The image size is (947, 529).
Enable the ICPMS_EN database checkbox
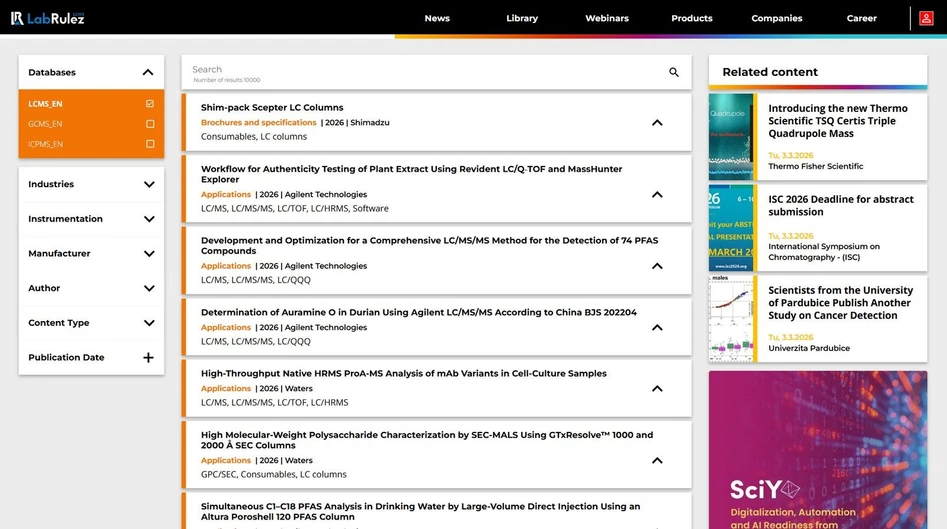150,144
